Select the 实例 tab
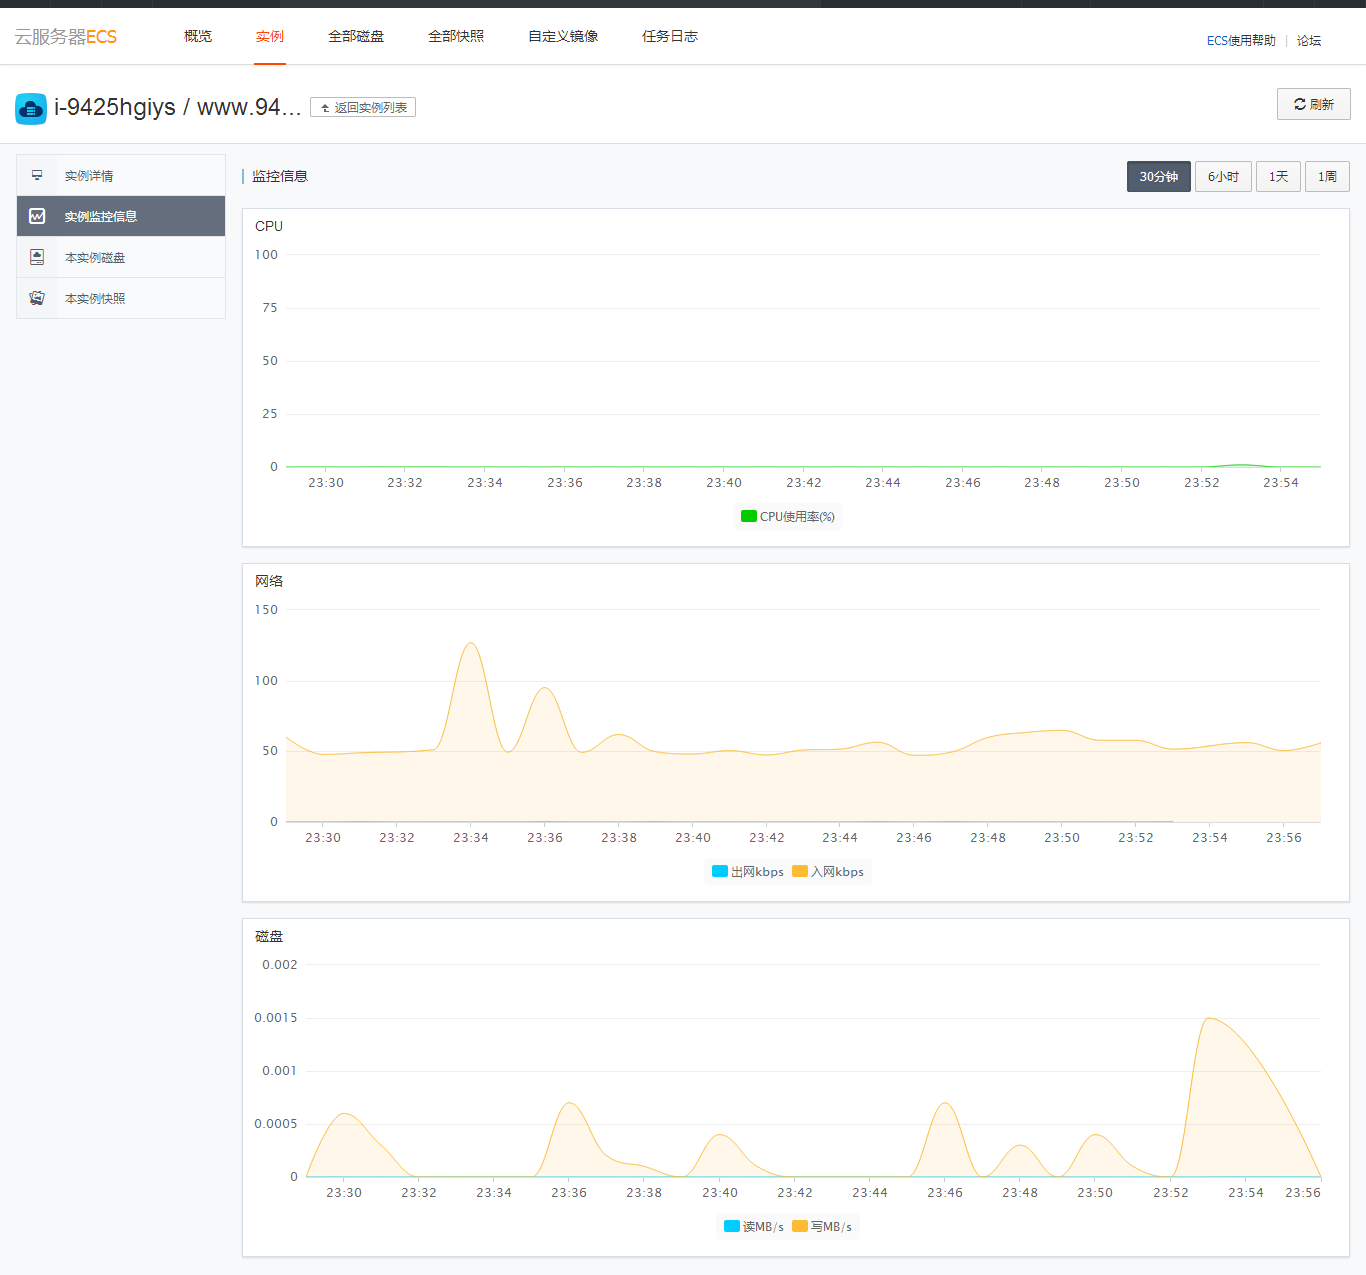 270,36
